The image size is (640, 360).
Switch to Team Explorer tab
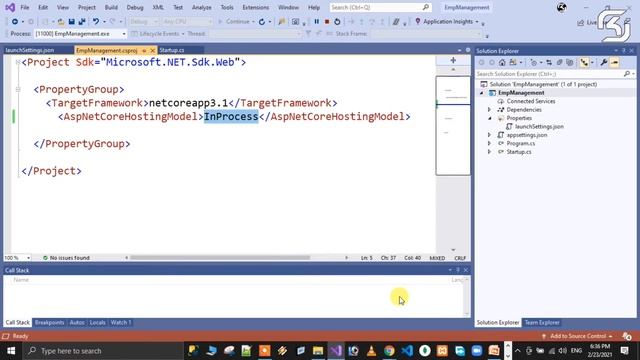[542, 322]
